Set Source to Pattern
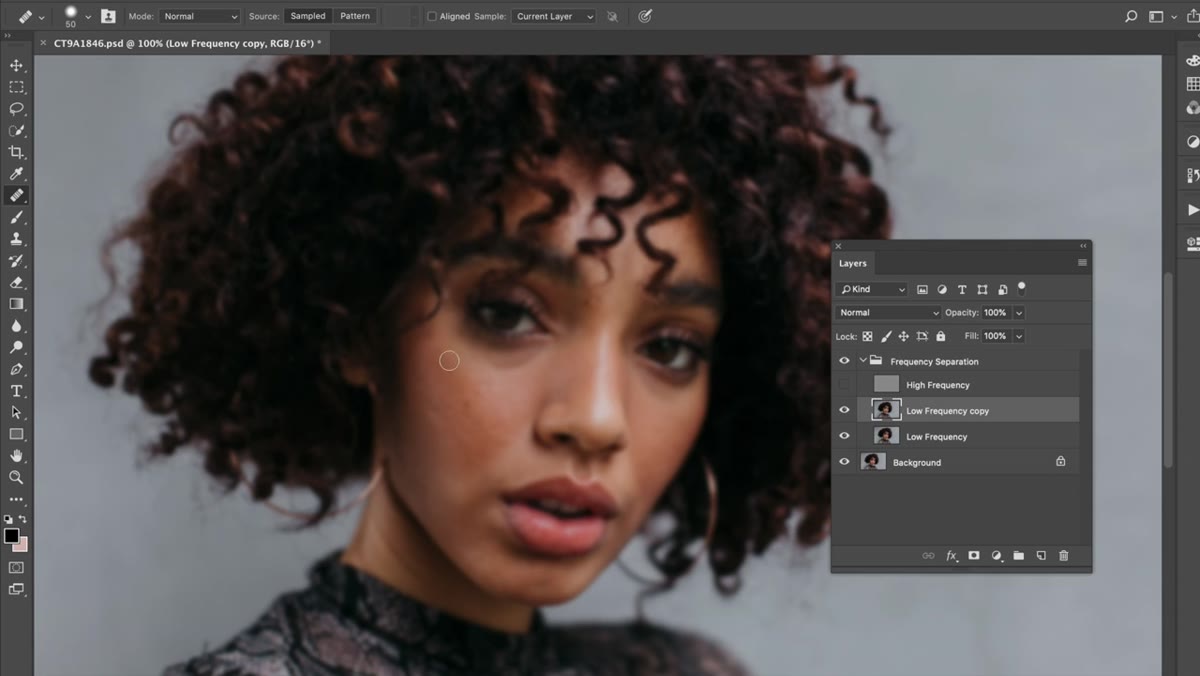This screenshot has width=1200, height=676. pyautogui.click(x=355, y=16)
